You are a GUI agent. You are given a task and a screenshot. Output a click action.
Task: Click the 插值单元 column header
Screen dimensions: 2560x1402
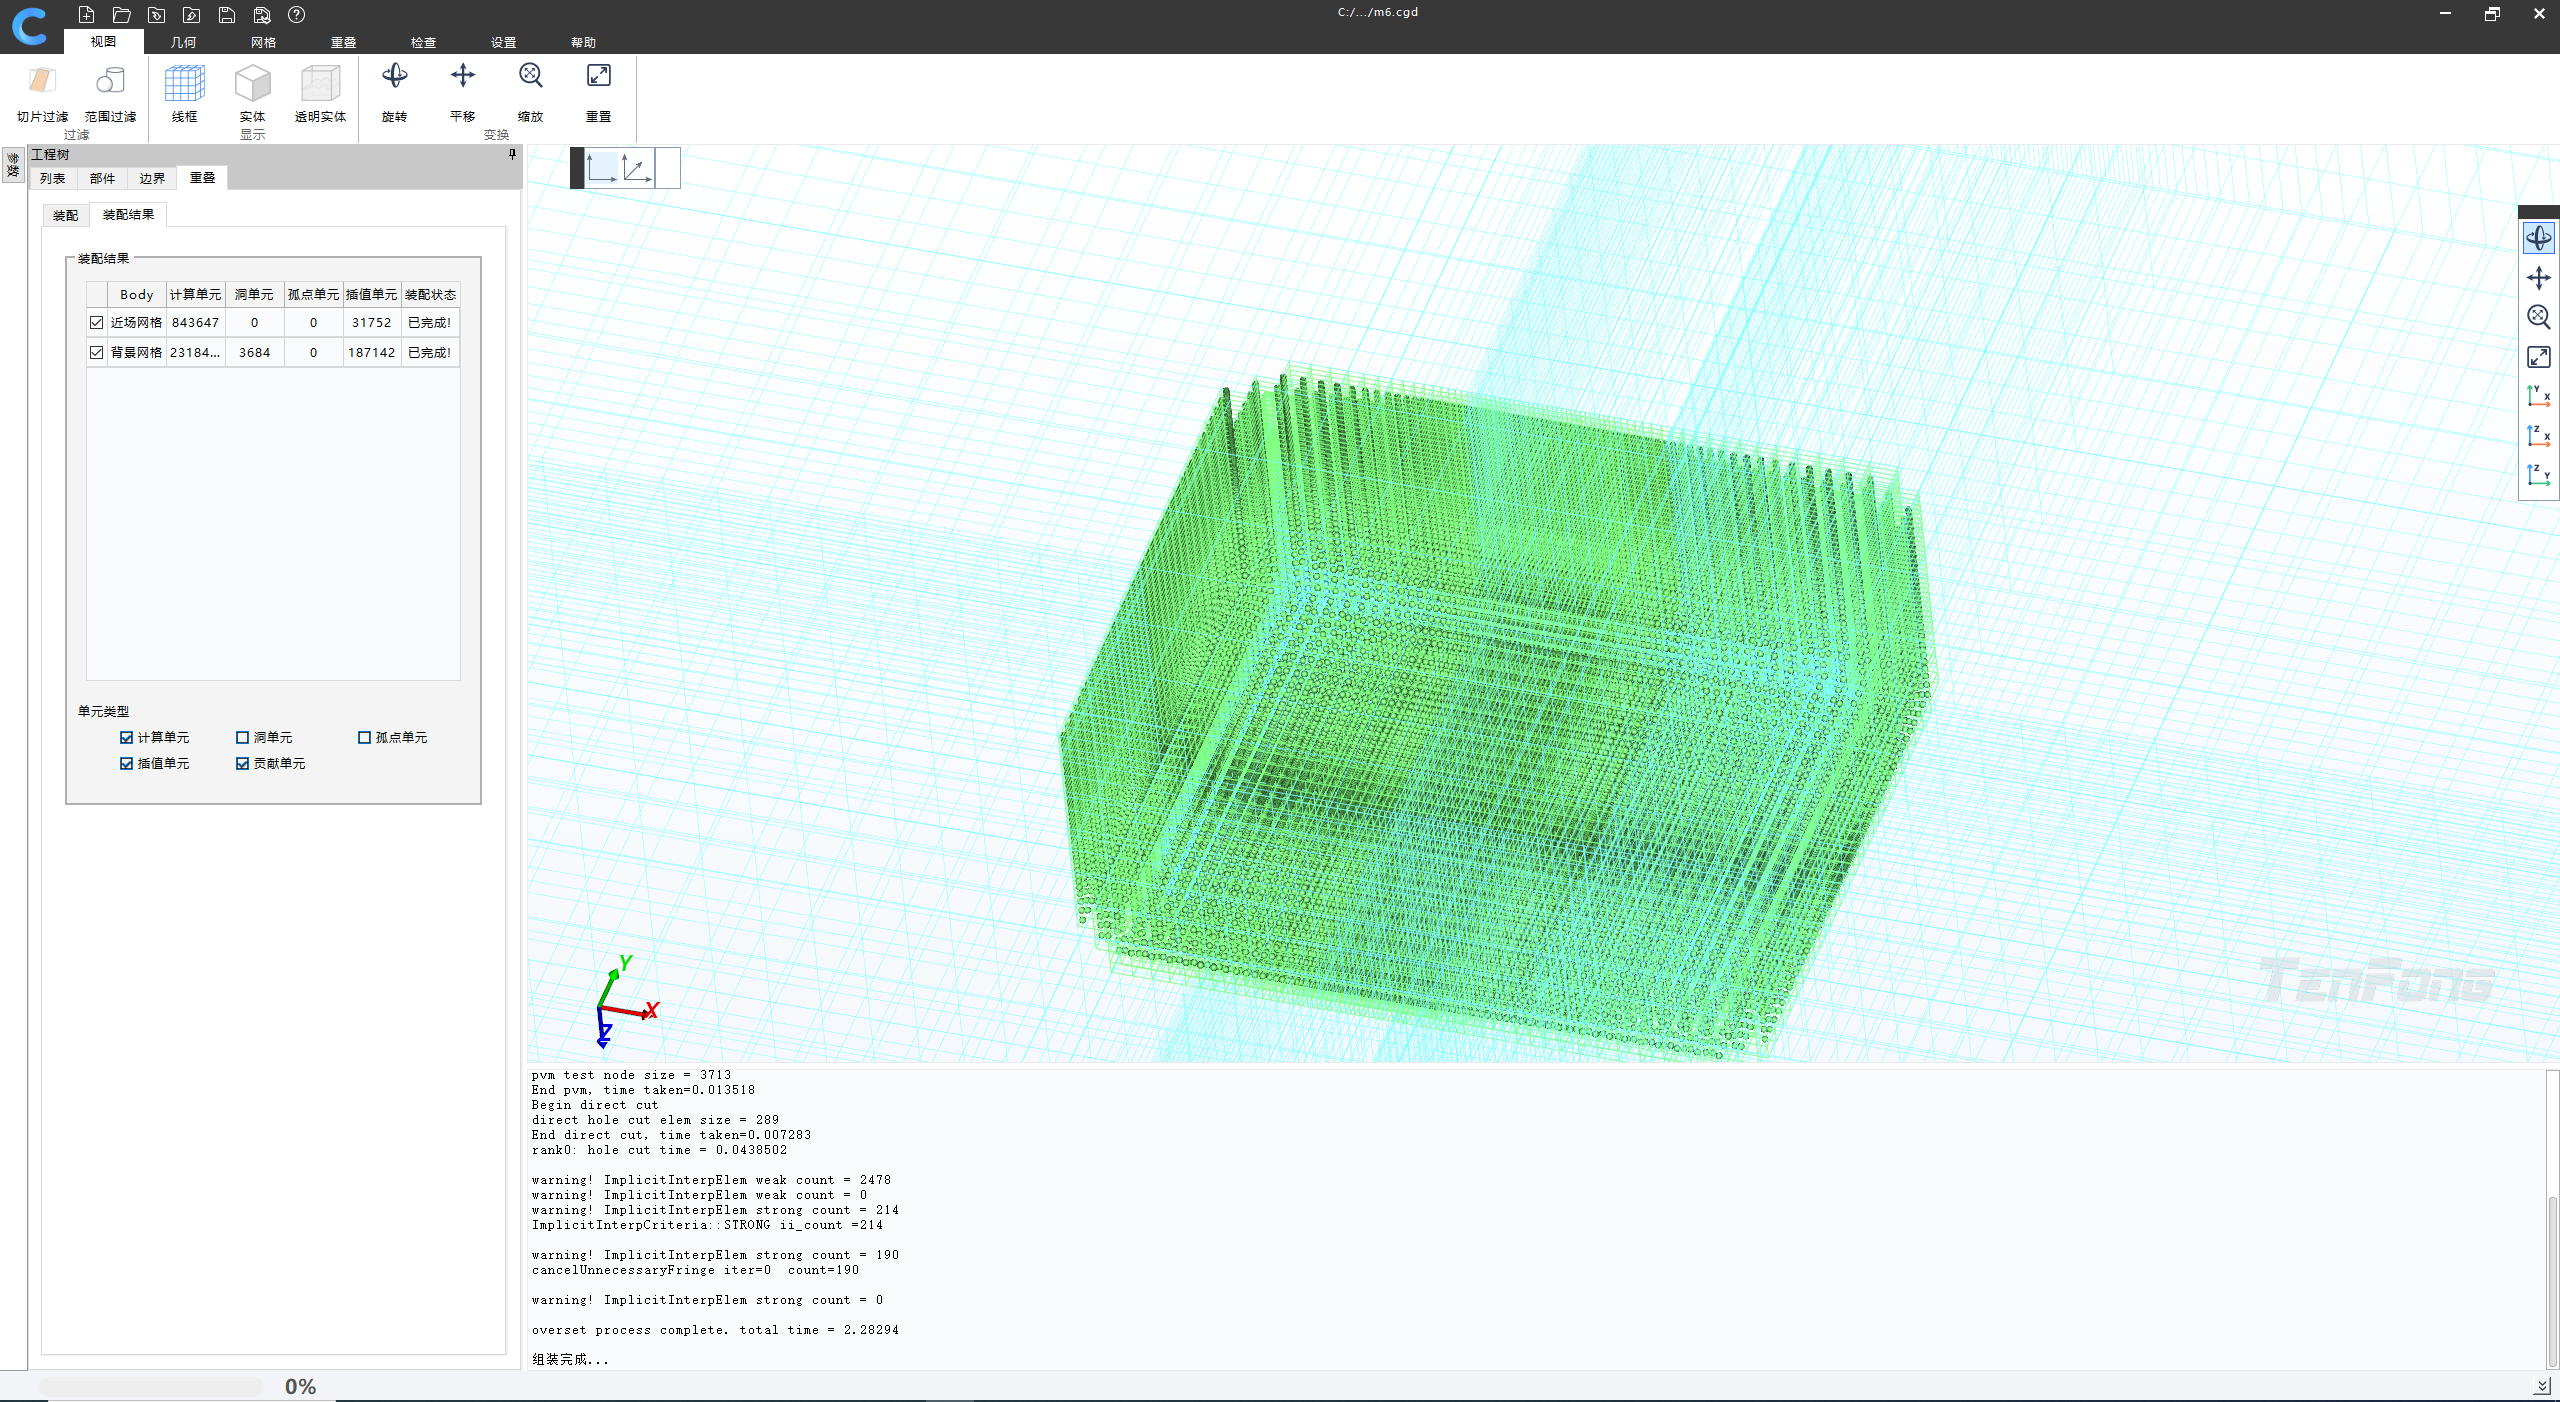372,294
